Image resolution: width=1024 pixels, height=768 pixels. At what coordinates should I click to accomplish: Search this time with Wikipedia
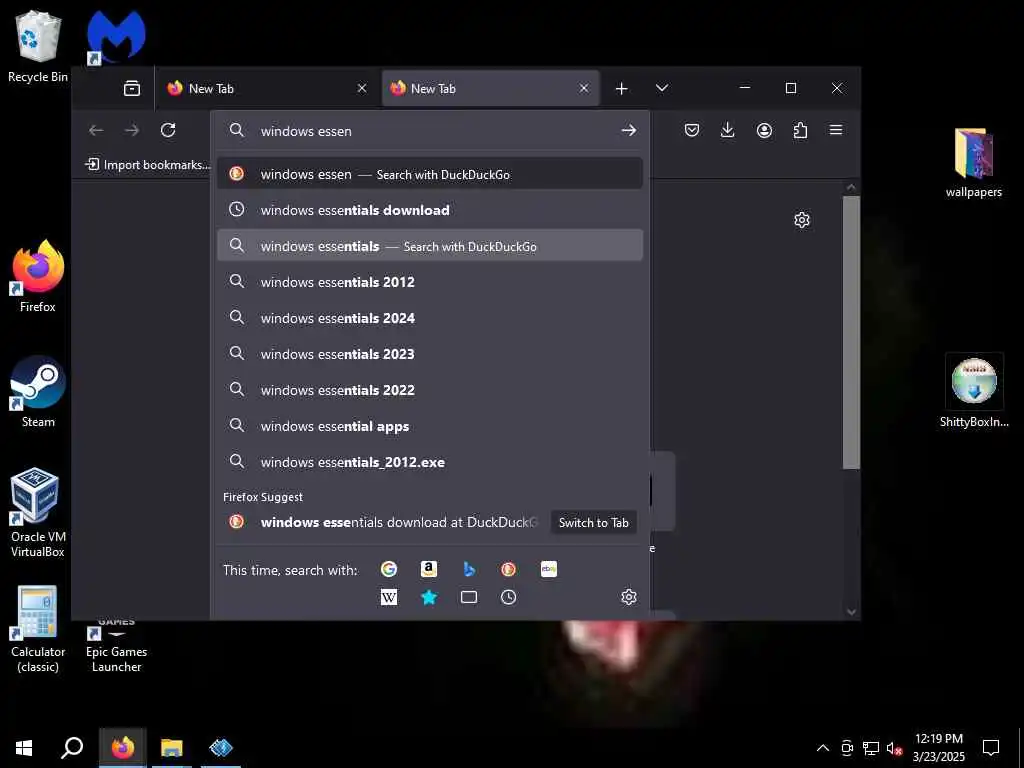click(x=389, y=597)
